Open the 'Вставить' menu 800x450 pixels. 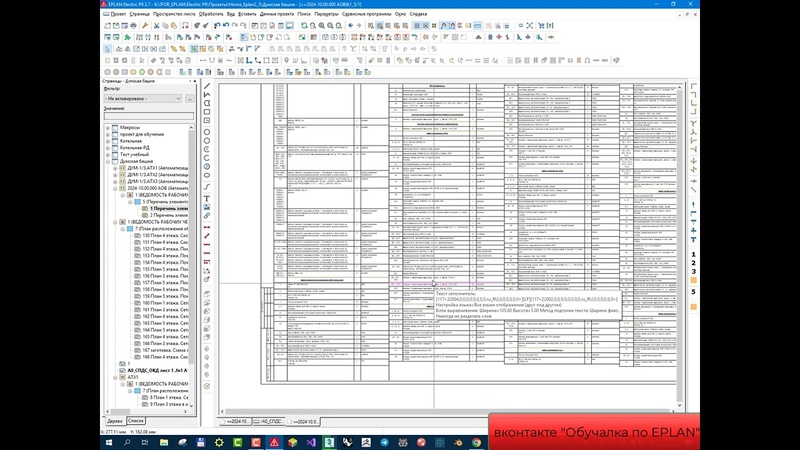(247, 14)
